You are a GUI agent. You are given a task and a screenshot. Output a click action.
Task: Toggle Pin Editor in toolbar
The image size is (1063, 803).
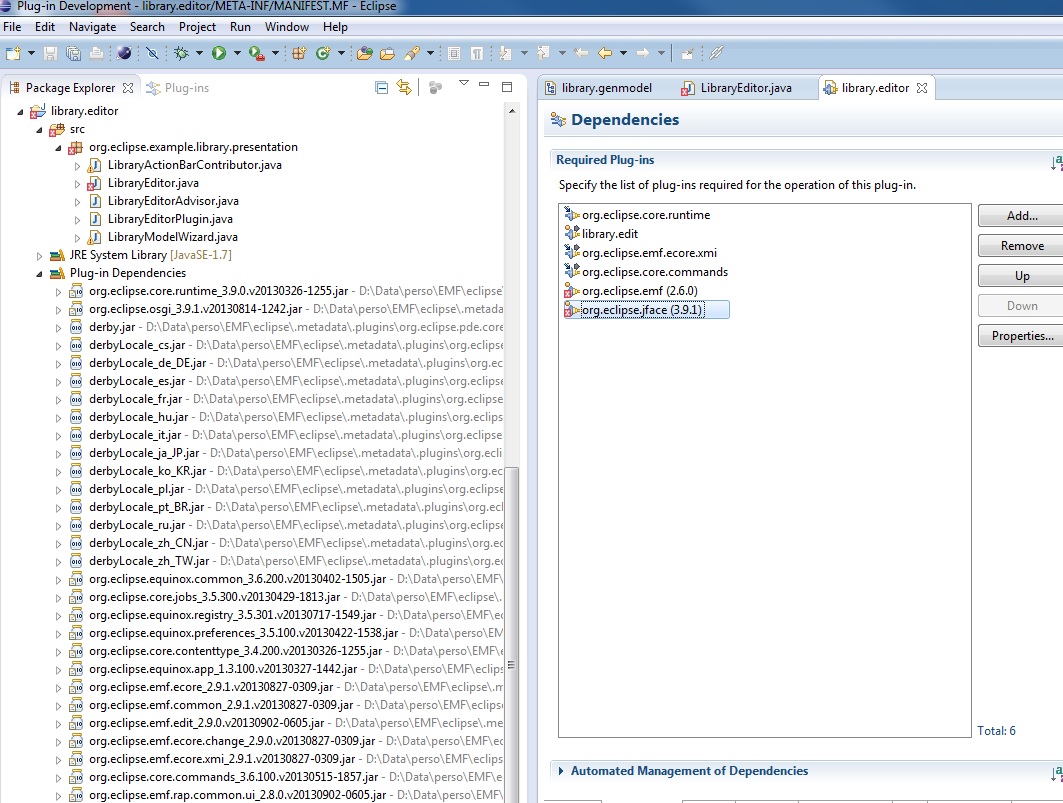pos(687,53)
